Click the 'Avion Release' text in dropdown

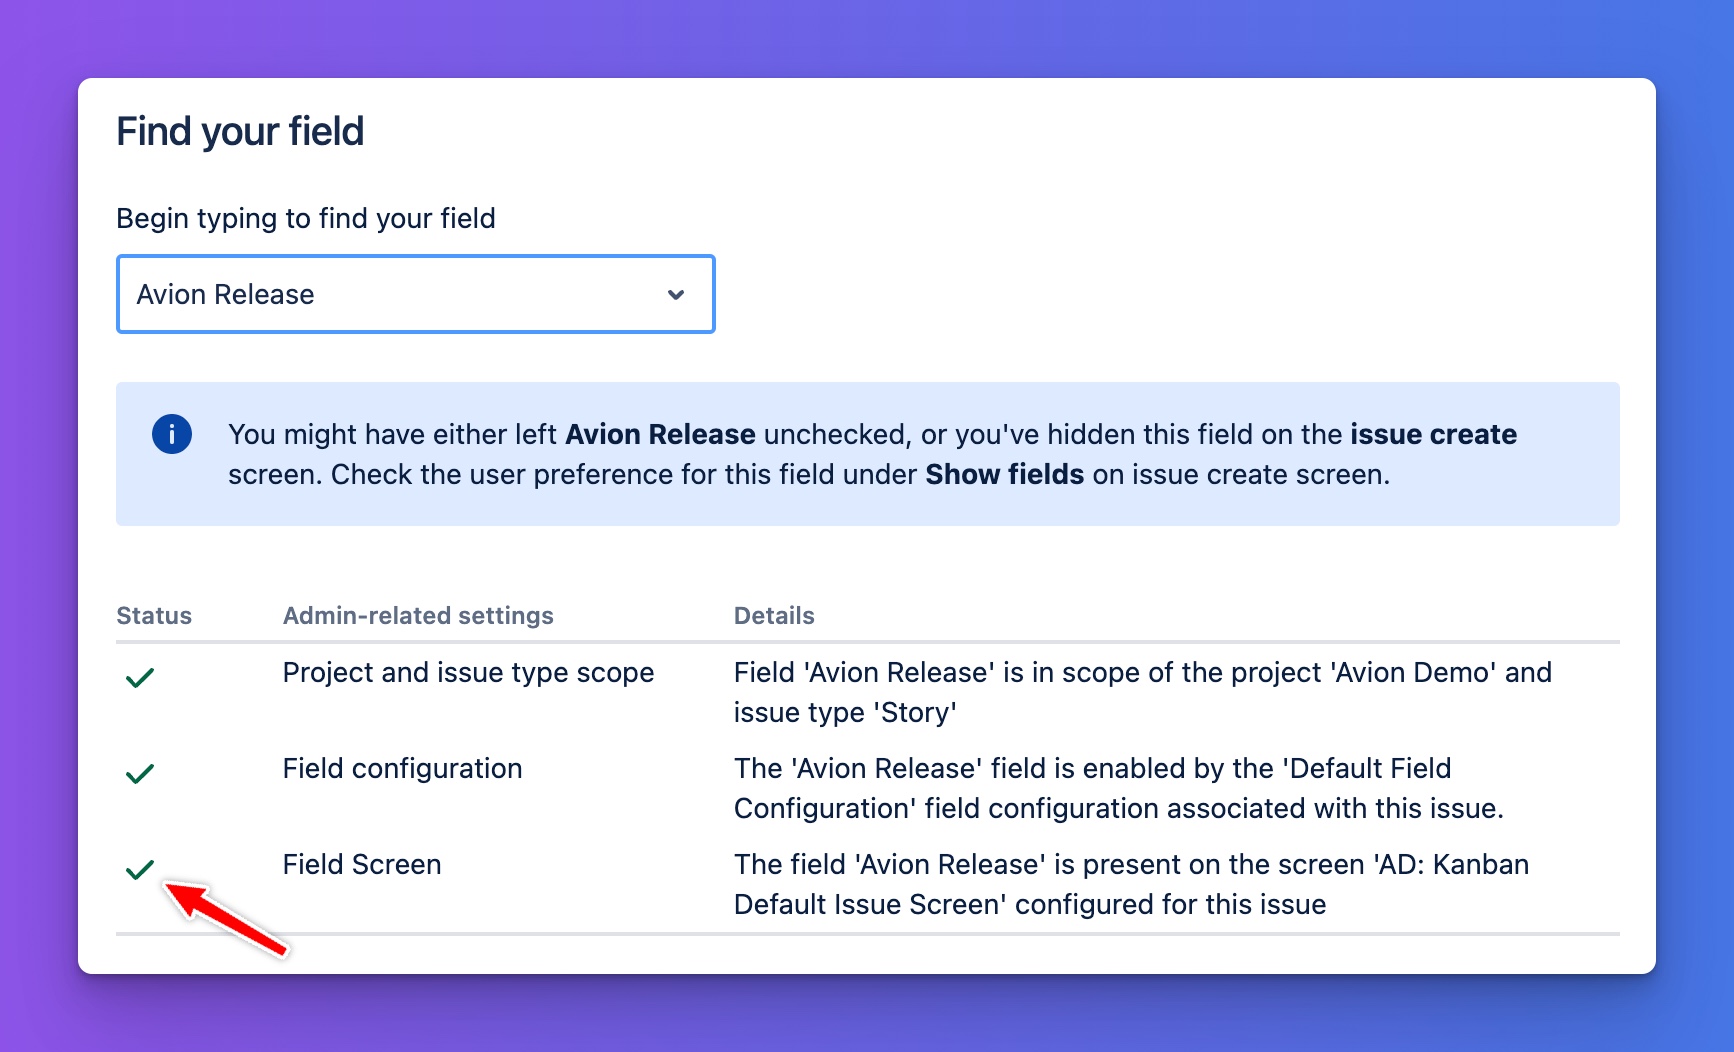[226, 295]
